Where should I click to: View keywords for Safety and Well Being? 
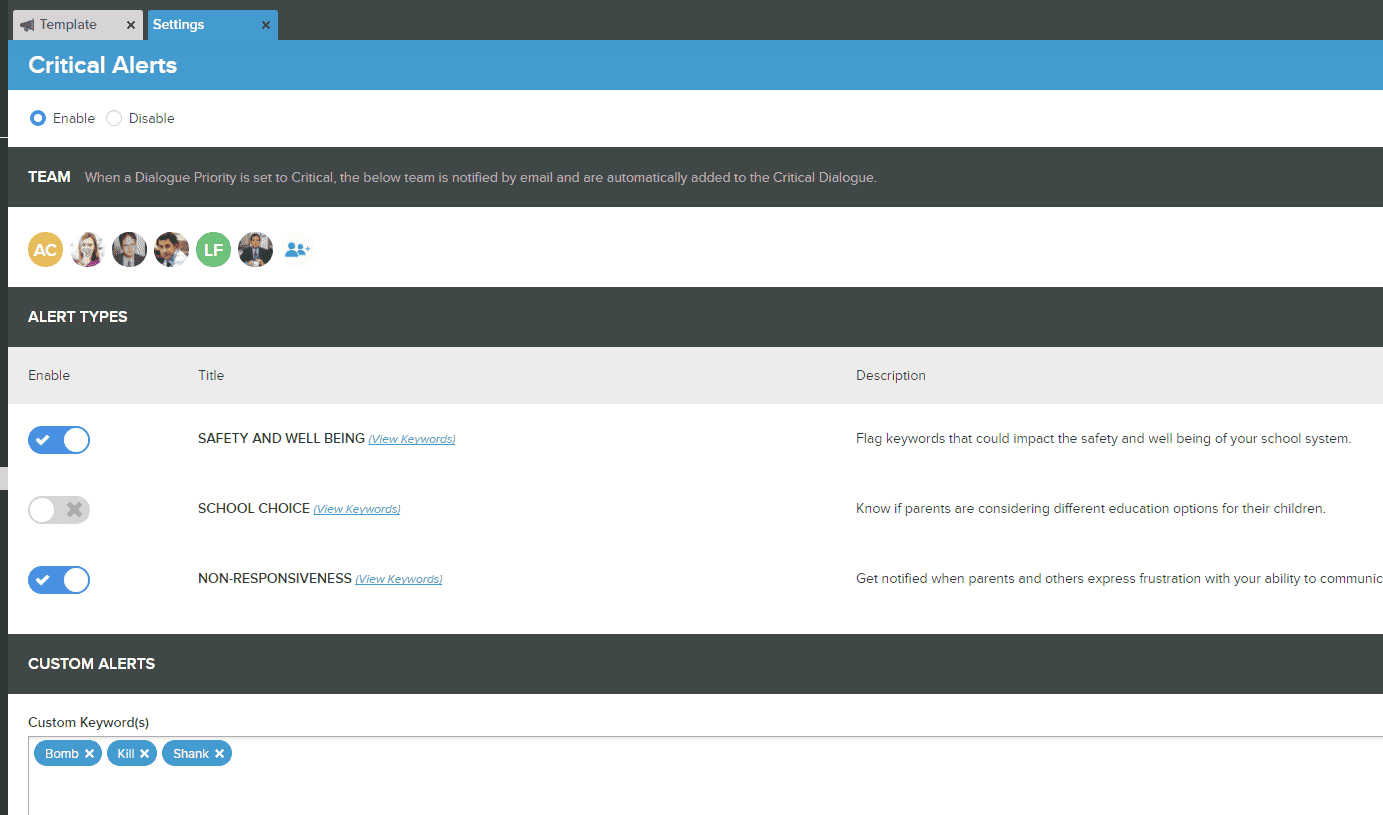pyautogui.click(x=411, y=439)
